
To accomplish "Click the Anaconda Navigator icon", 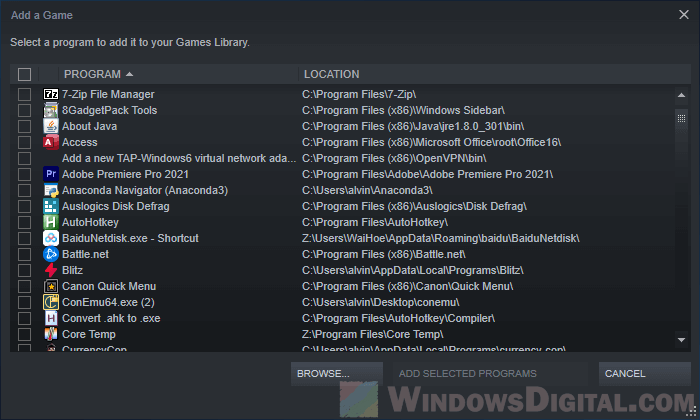I will 51,190.
